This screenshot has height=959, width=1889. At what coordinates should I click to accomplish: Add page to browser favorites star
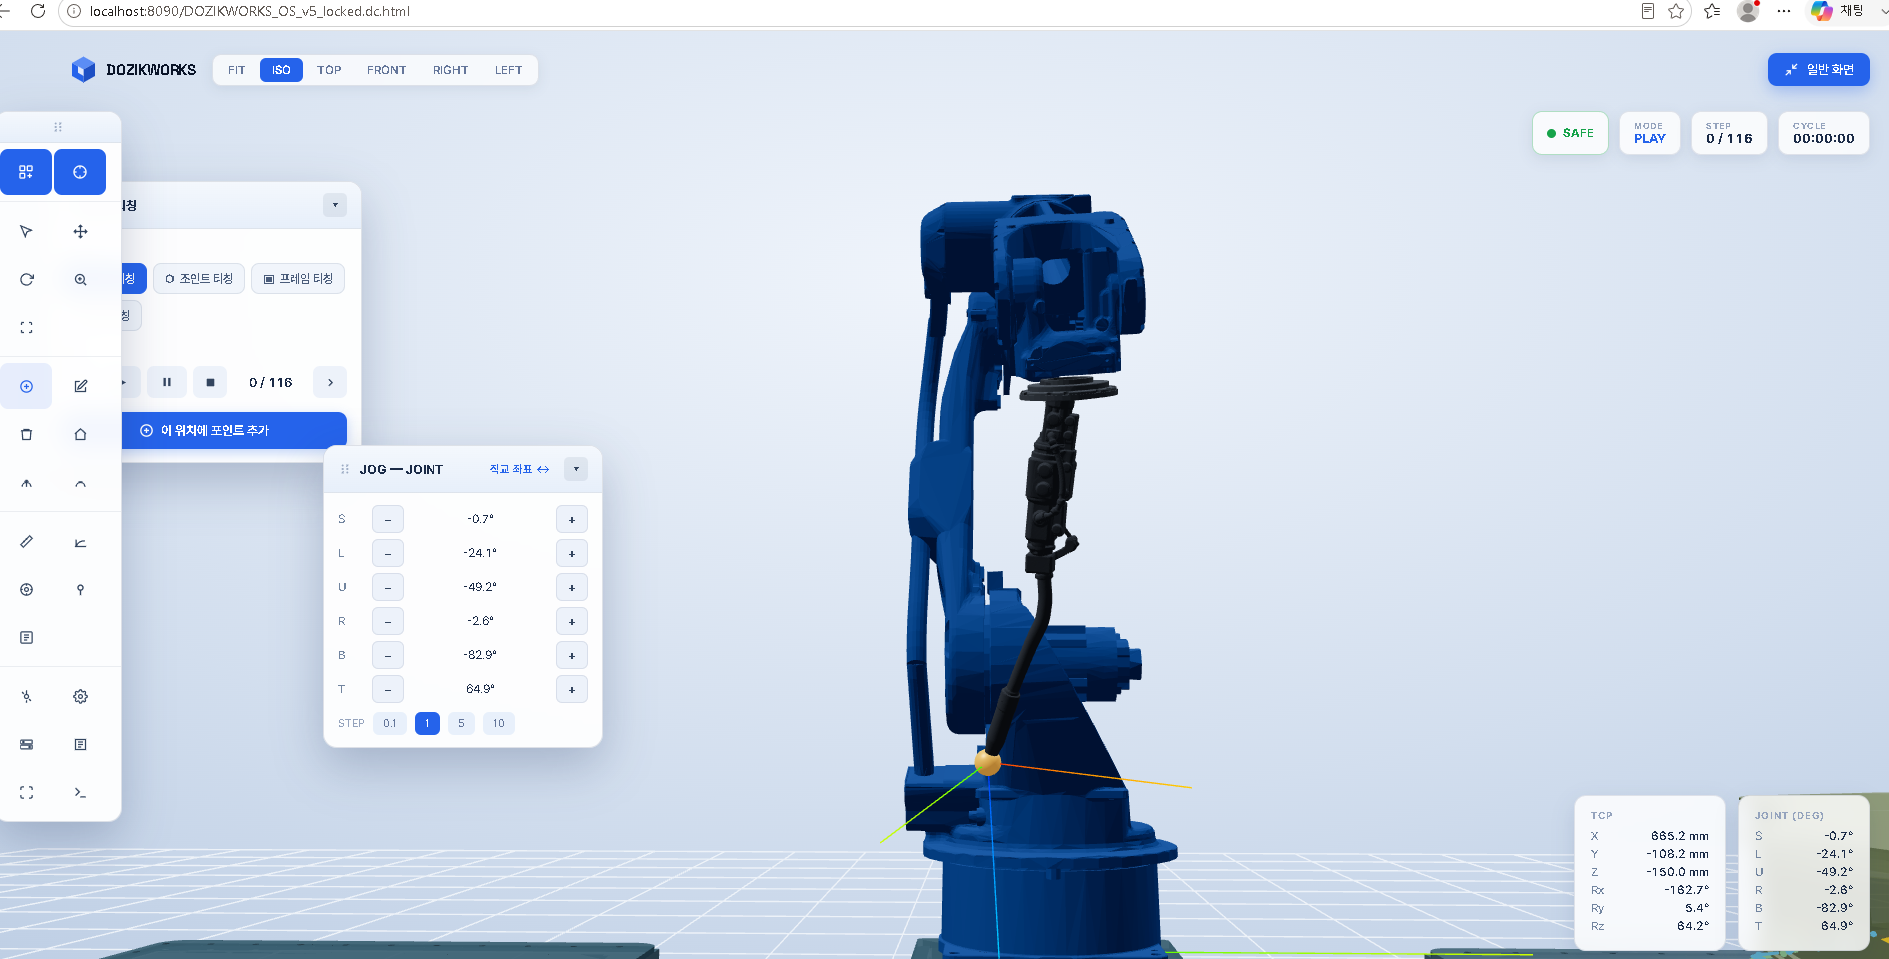pos(1677,11)
